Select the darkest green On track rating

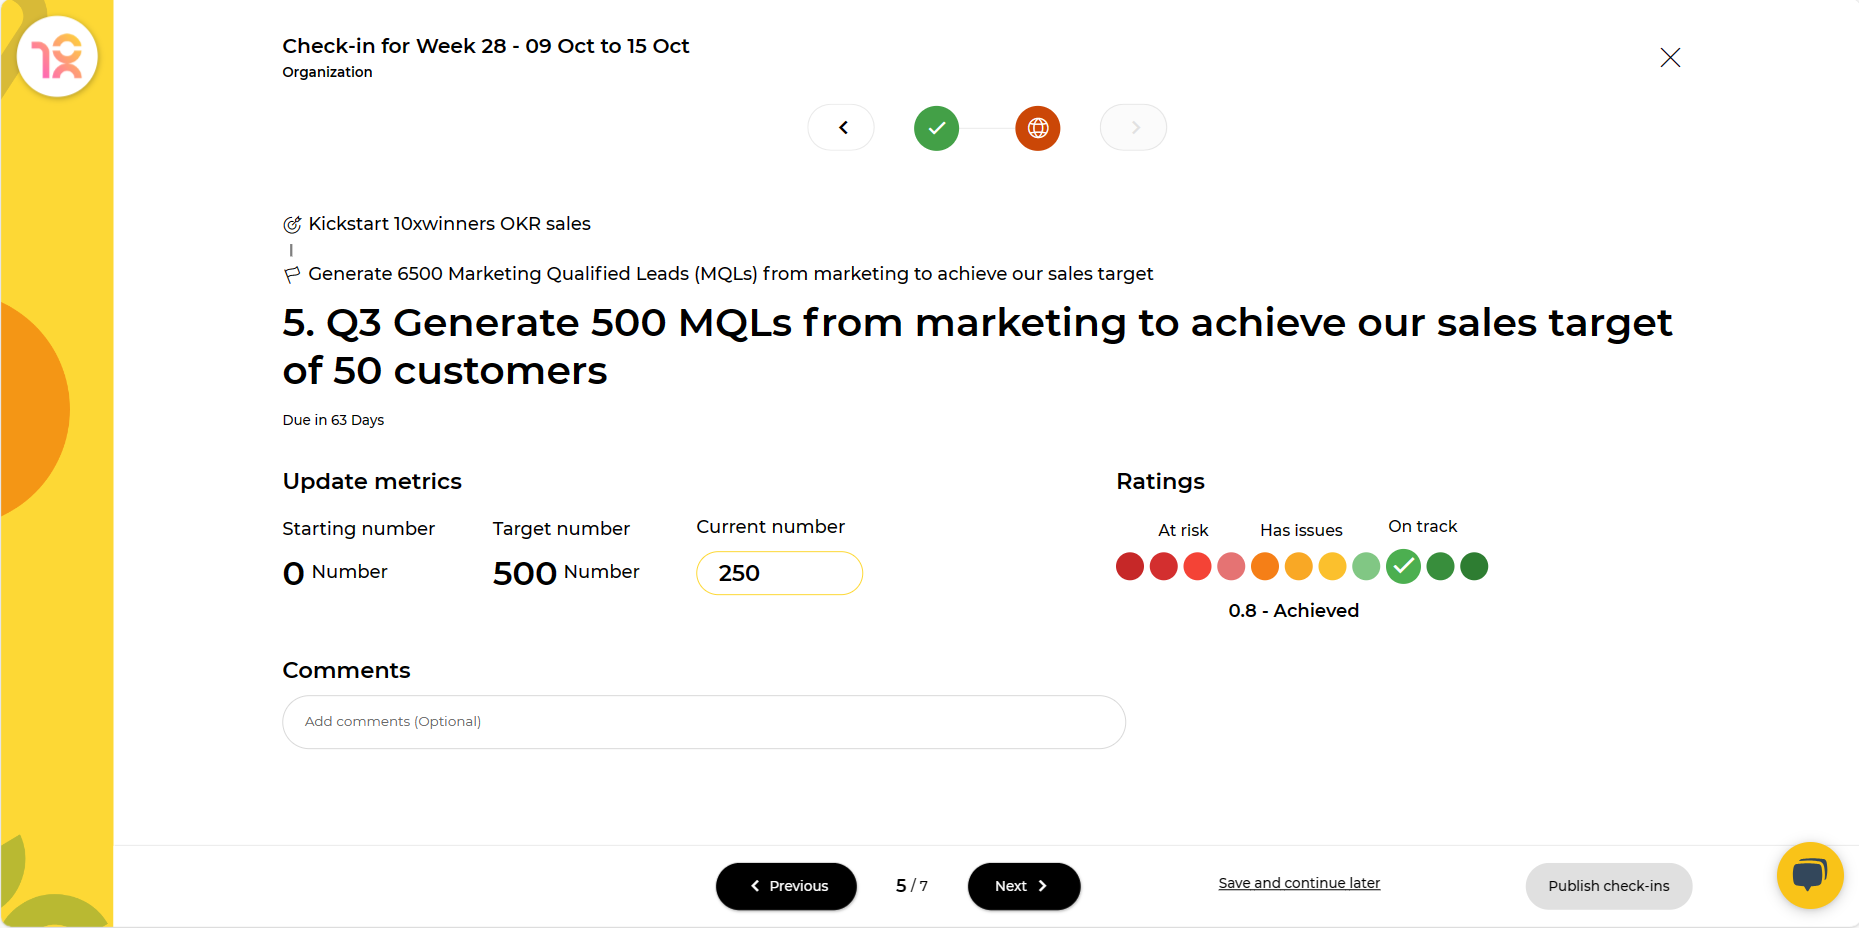[x=1473, y=566]
